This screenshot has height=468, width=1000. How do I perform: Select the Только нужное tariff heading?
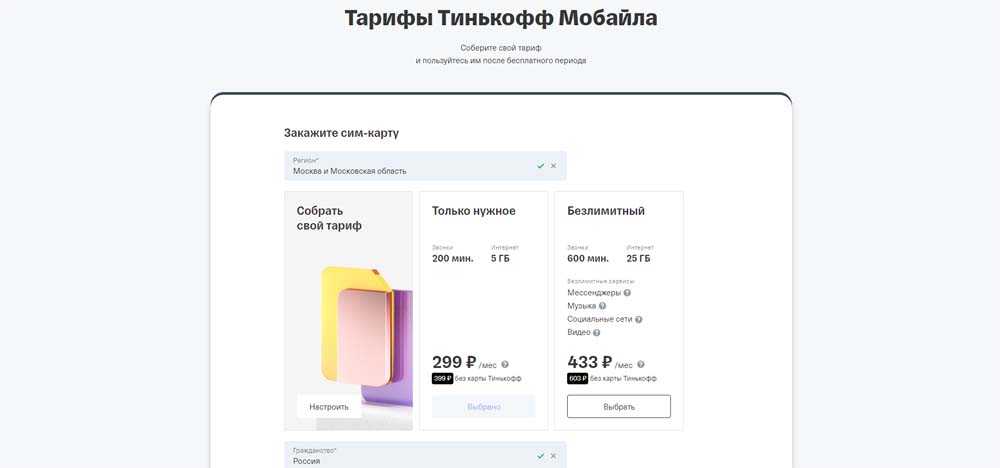tap(474, 211)
